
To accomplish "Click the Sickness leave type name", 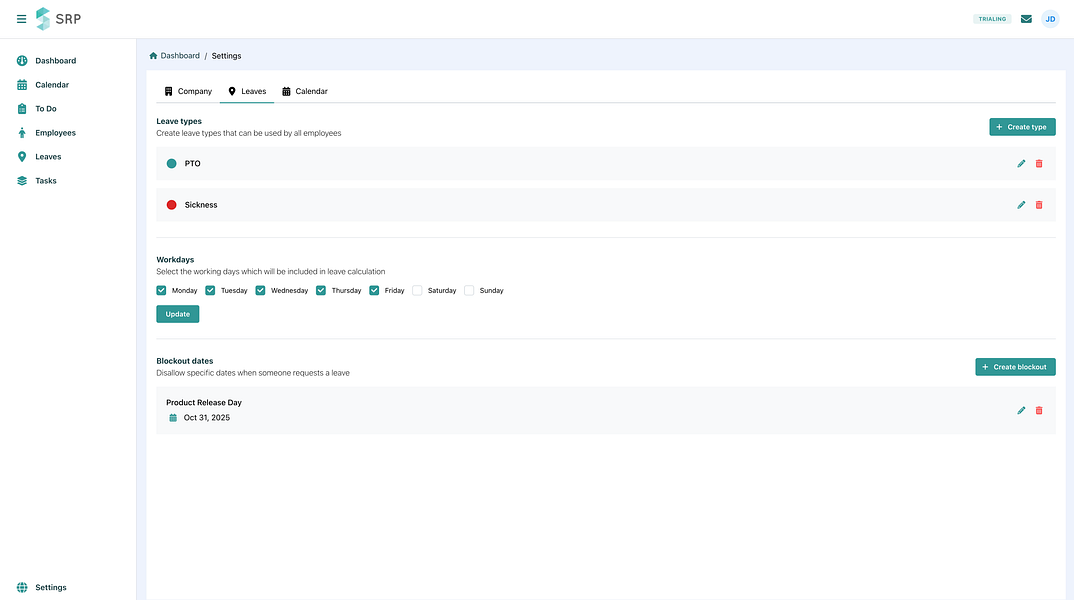I will pyautogui.click(x=201, y=205).
